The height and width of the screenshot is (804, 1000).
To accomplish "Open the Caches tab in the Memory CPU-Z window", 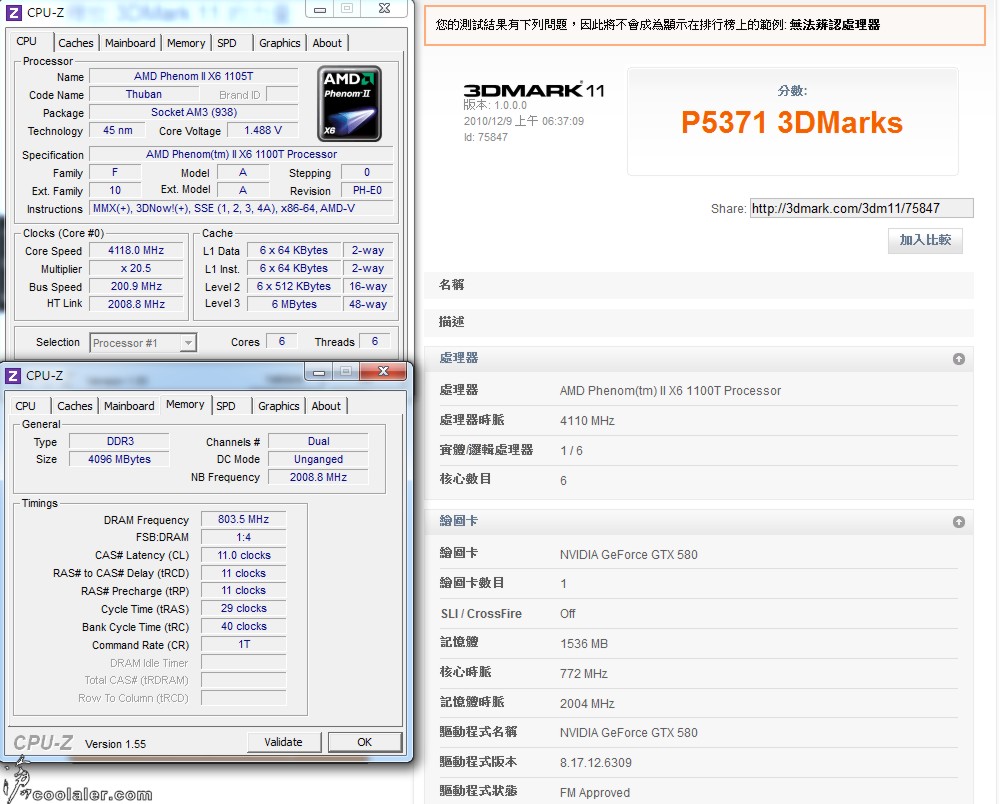I will [x=75, y=406].
